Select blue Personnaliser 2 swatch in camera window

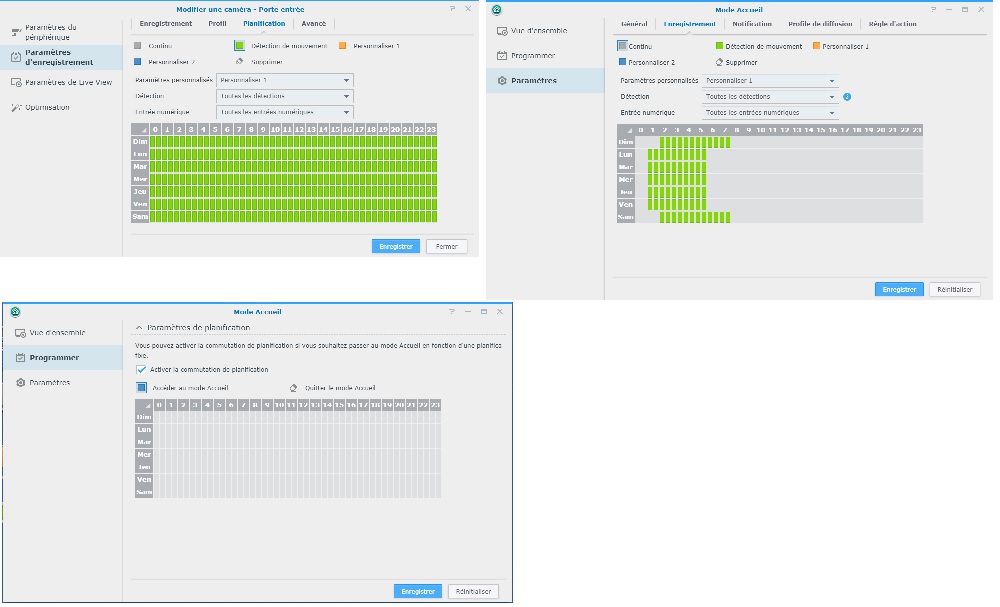coord(138,62)
